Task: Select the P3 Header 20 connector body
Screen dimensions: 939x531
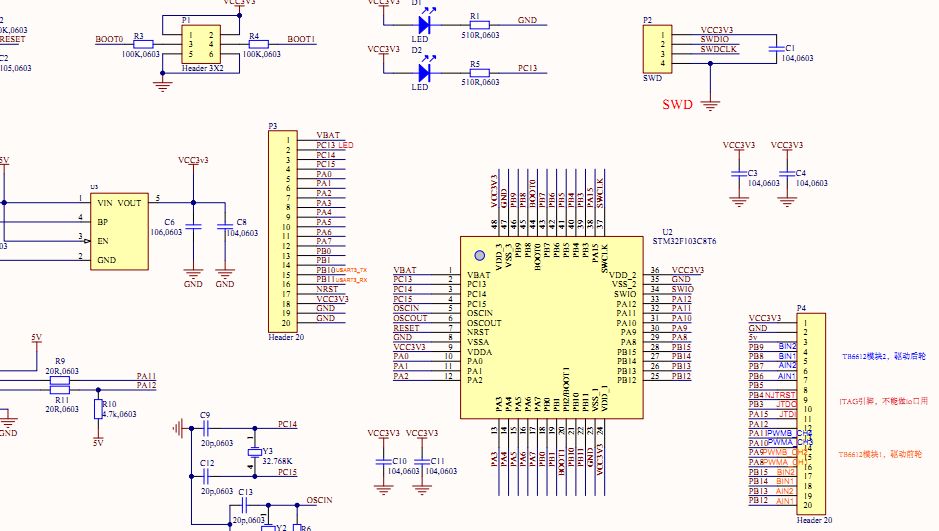Action: [283, 231]
